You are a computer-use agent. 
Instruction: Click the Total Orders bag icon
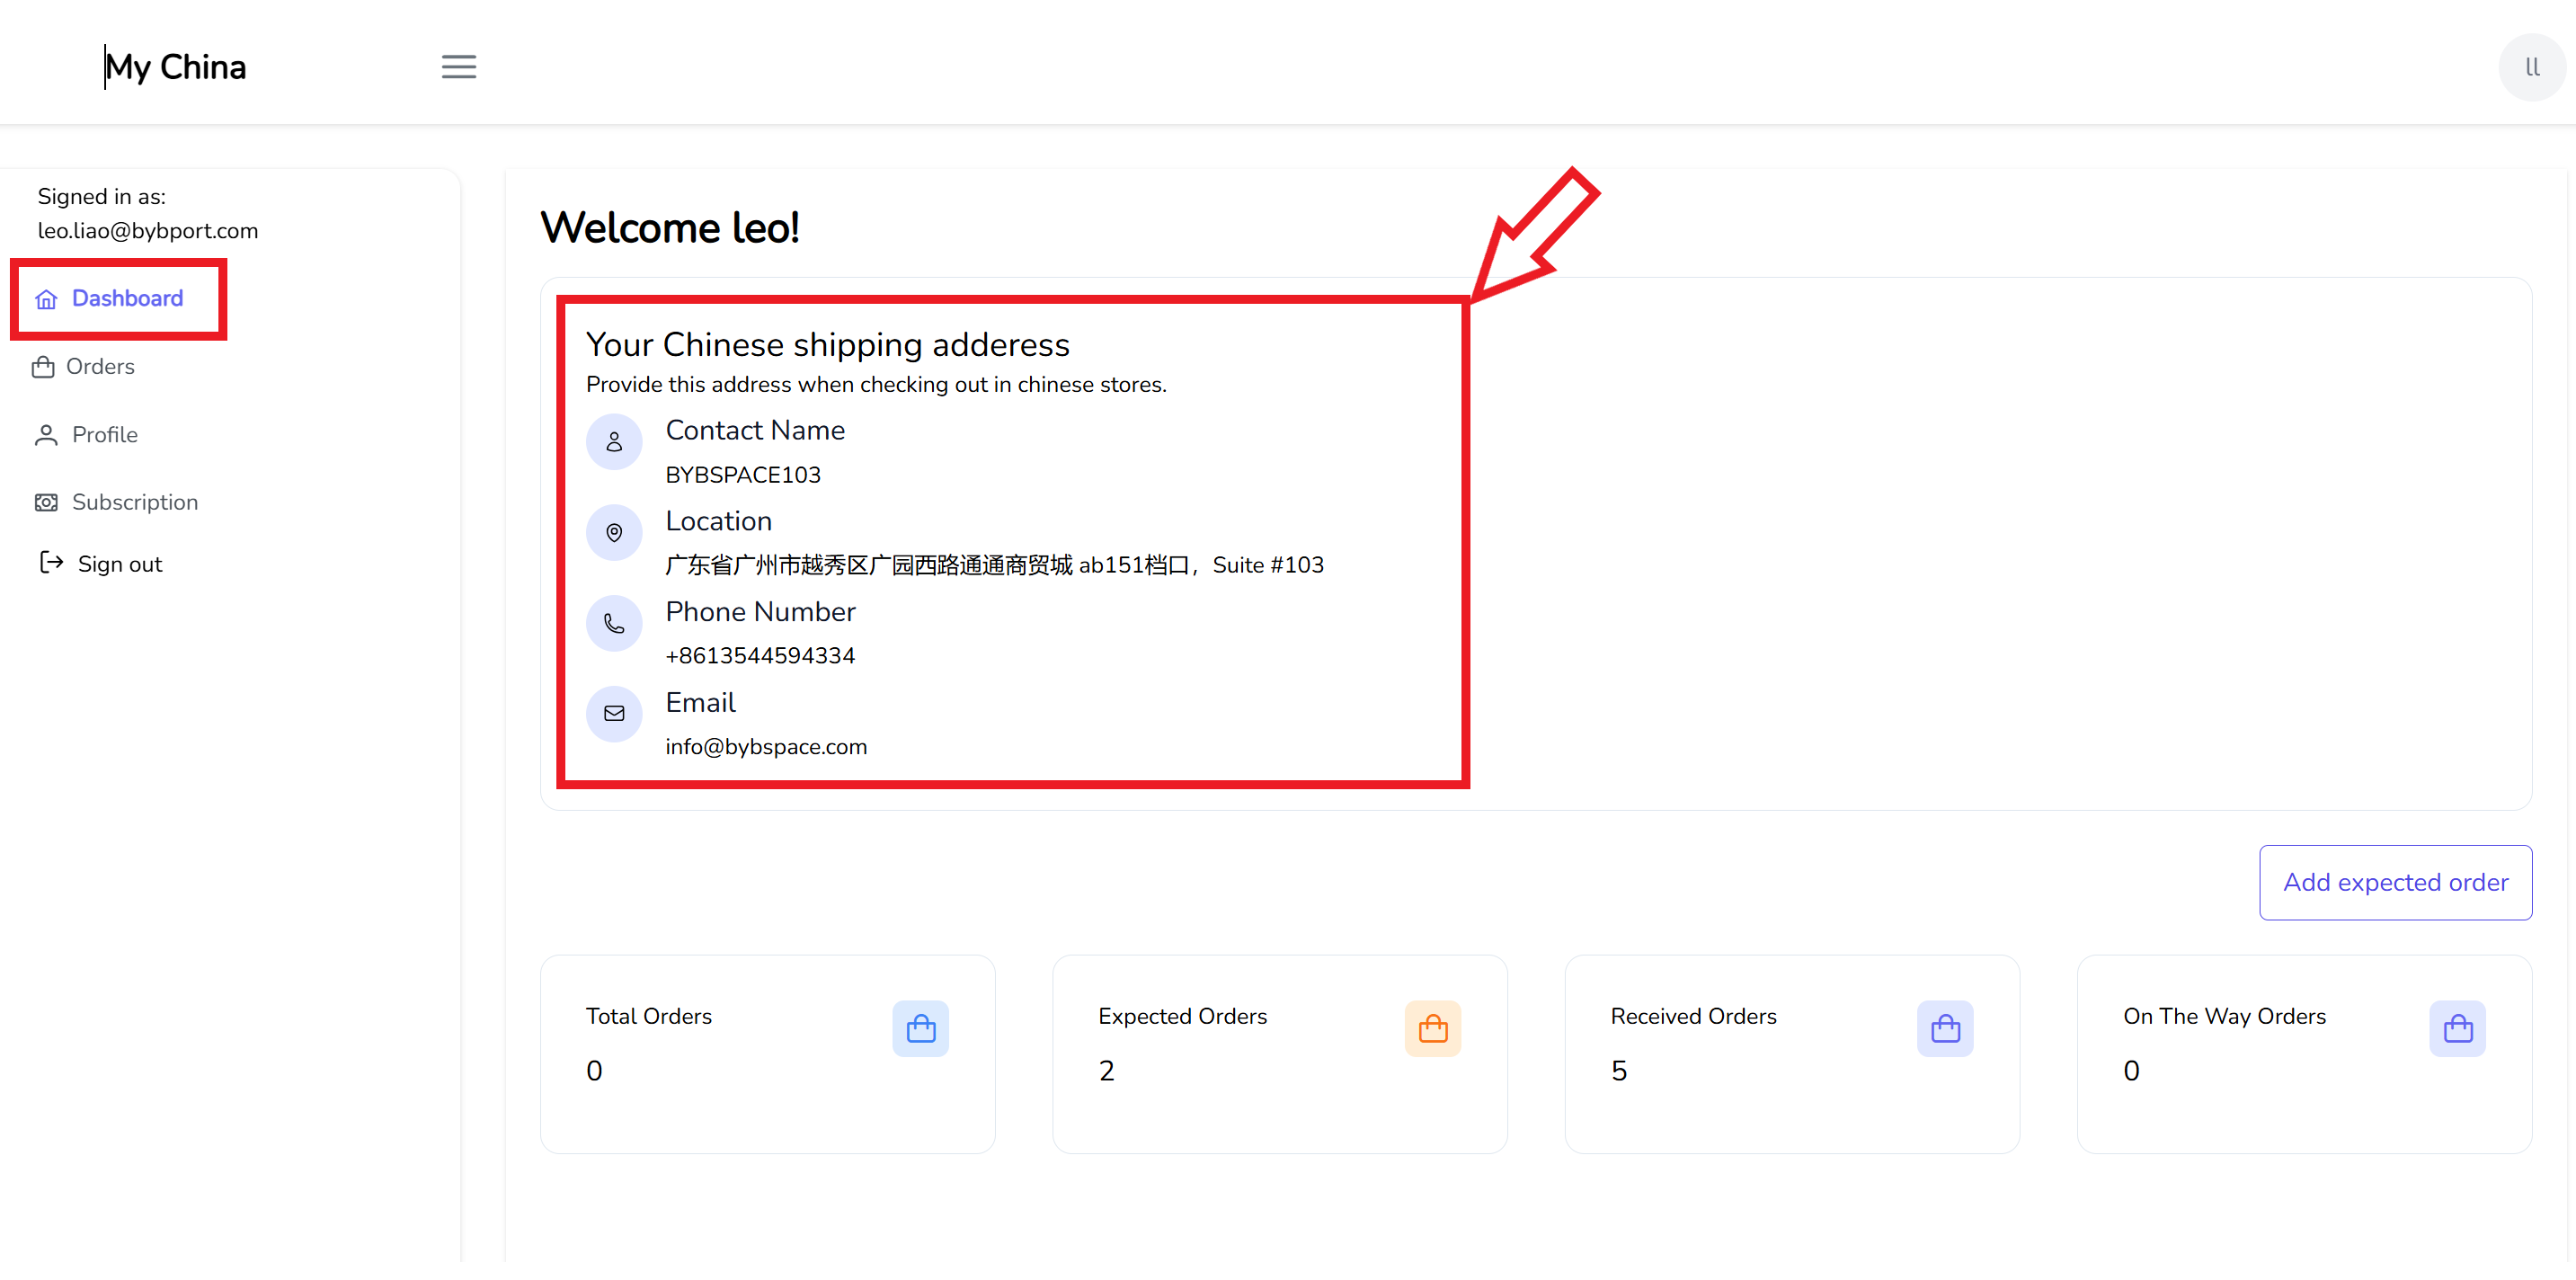coord(920,1028)
